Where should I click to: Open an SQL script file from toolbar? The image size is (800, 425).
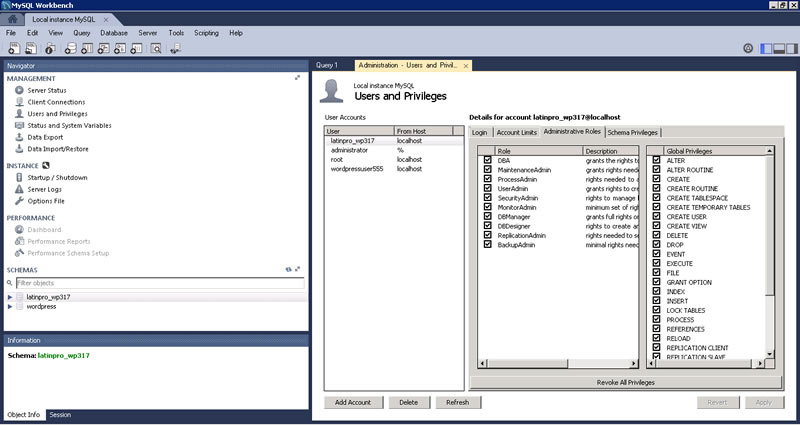31,48
